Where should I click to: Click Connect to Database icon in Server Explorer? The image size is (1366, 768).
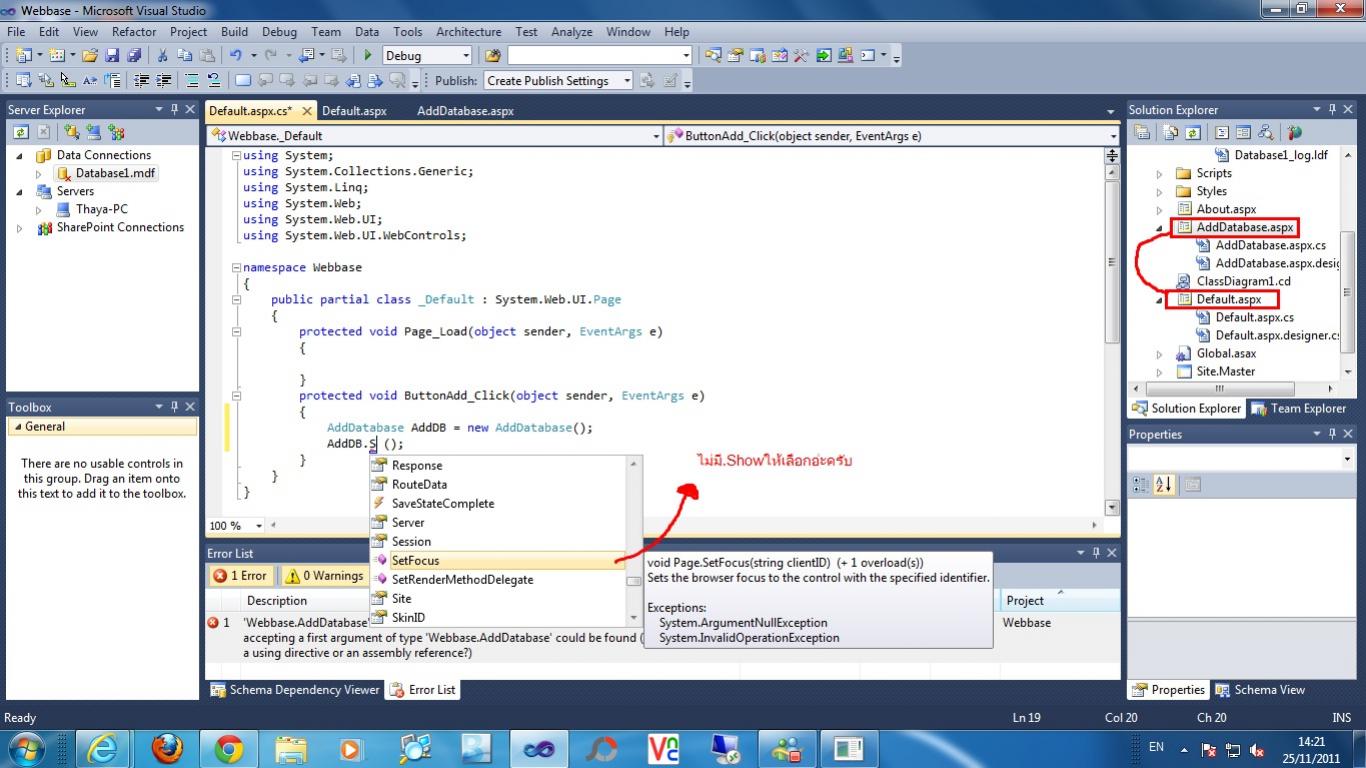(x=72, y=132)
